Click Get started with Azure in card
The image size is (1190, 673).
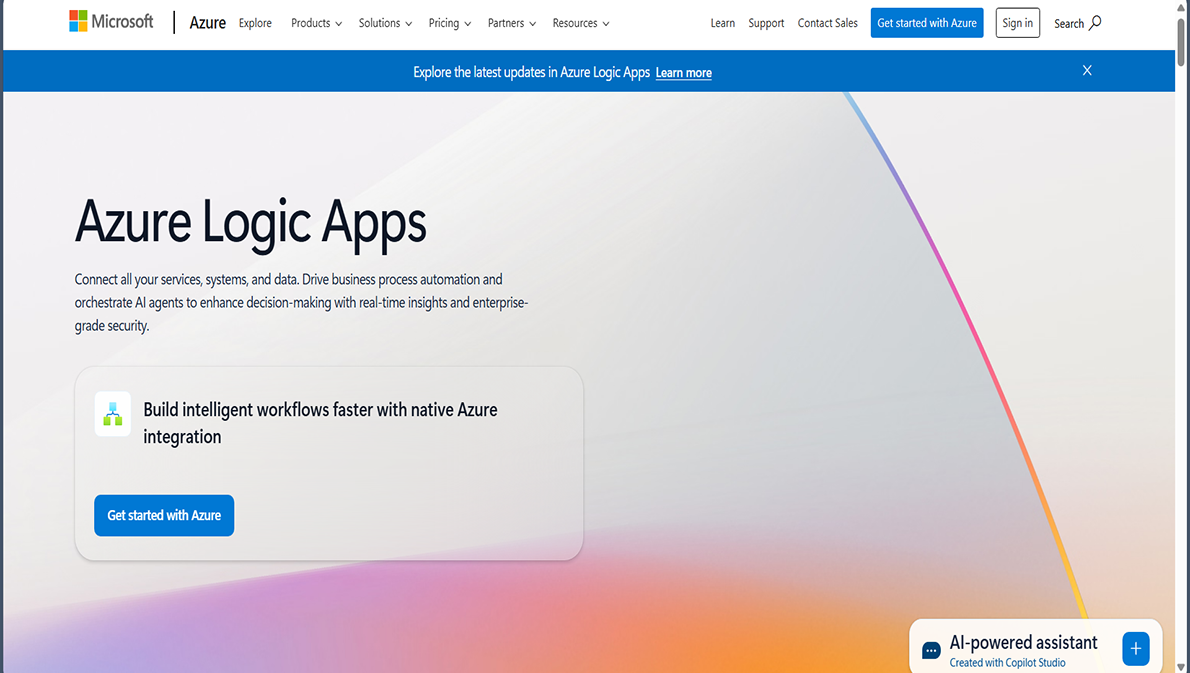click(164, 515)
